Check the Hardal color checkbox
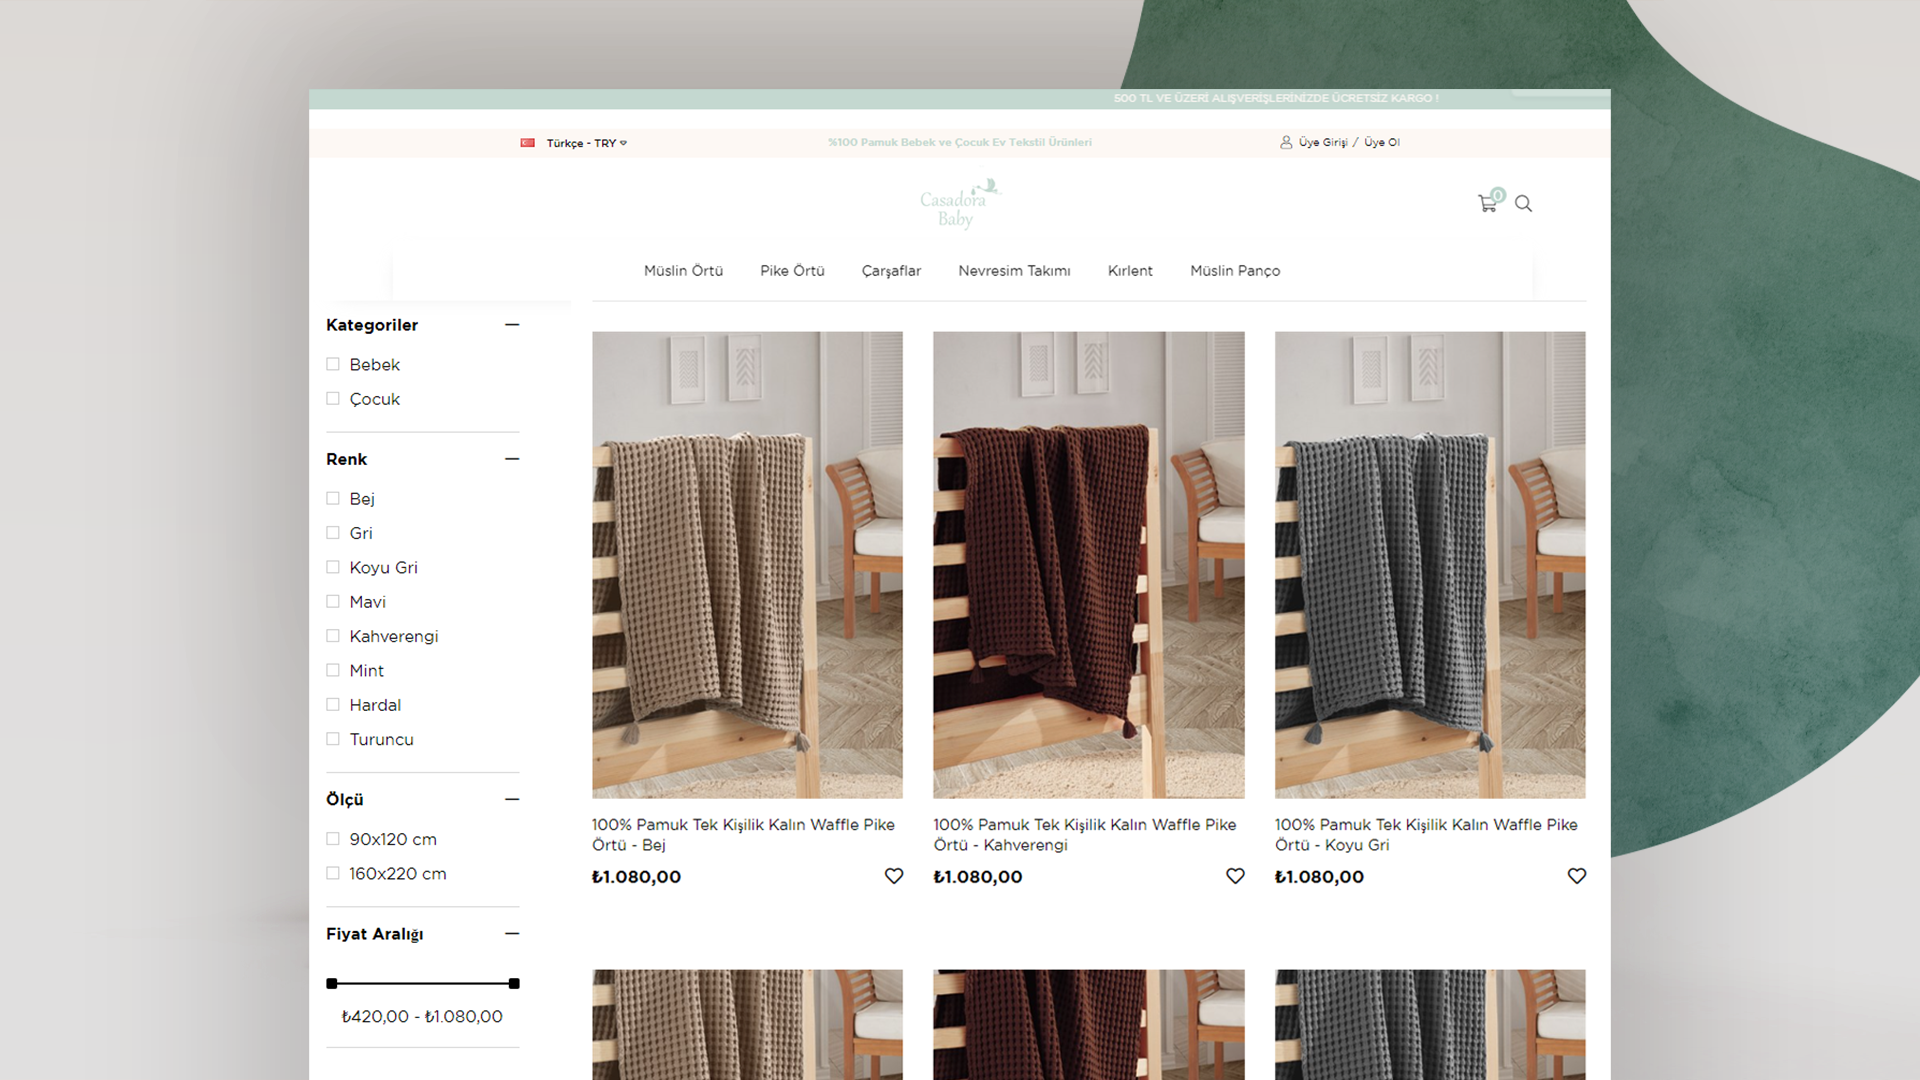 333,705
